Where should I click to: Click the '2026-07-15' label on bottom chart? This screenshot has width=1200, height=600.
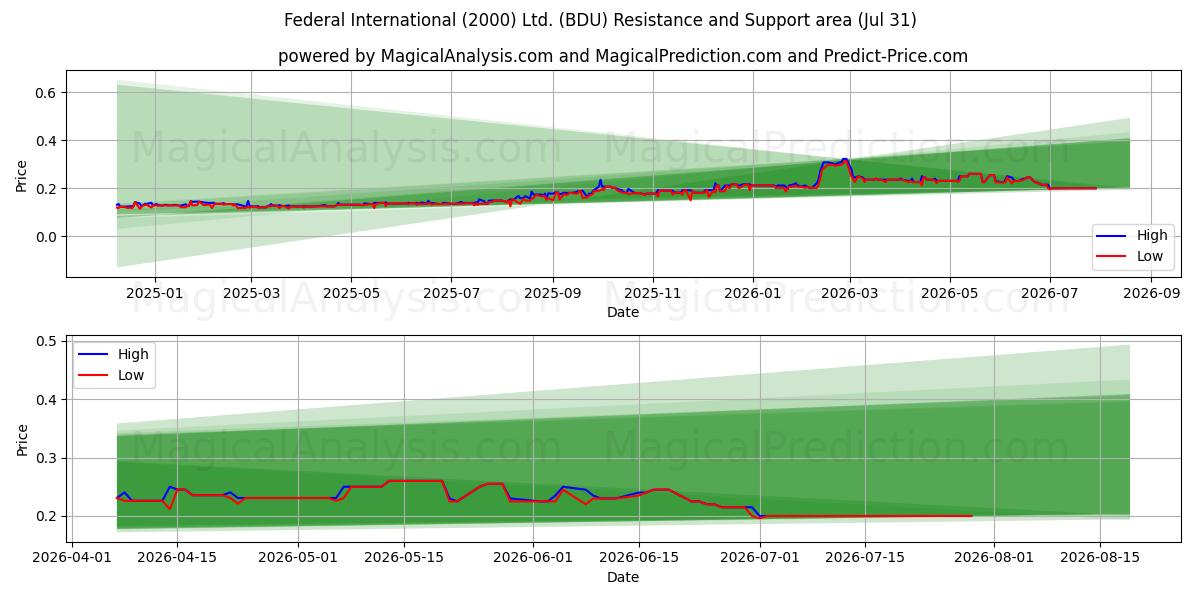click(x=865, y=559)
